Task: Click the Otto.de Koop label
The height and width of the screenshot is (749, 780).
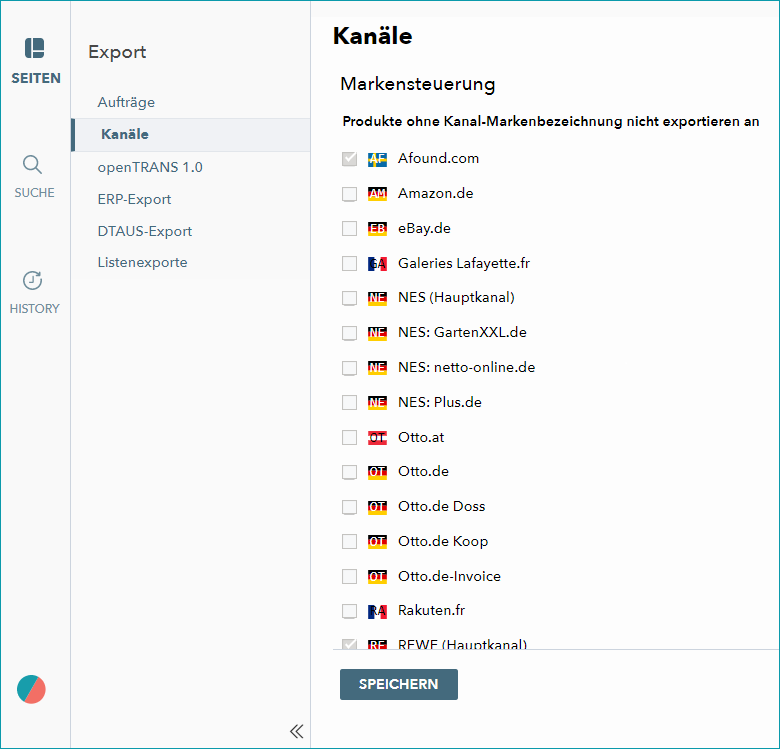Action: [x=443, y=541]
